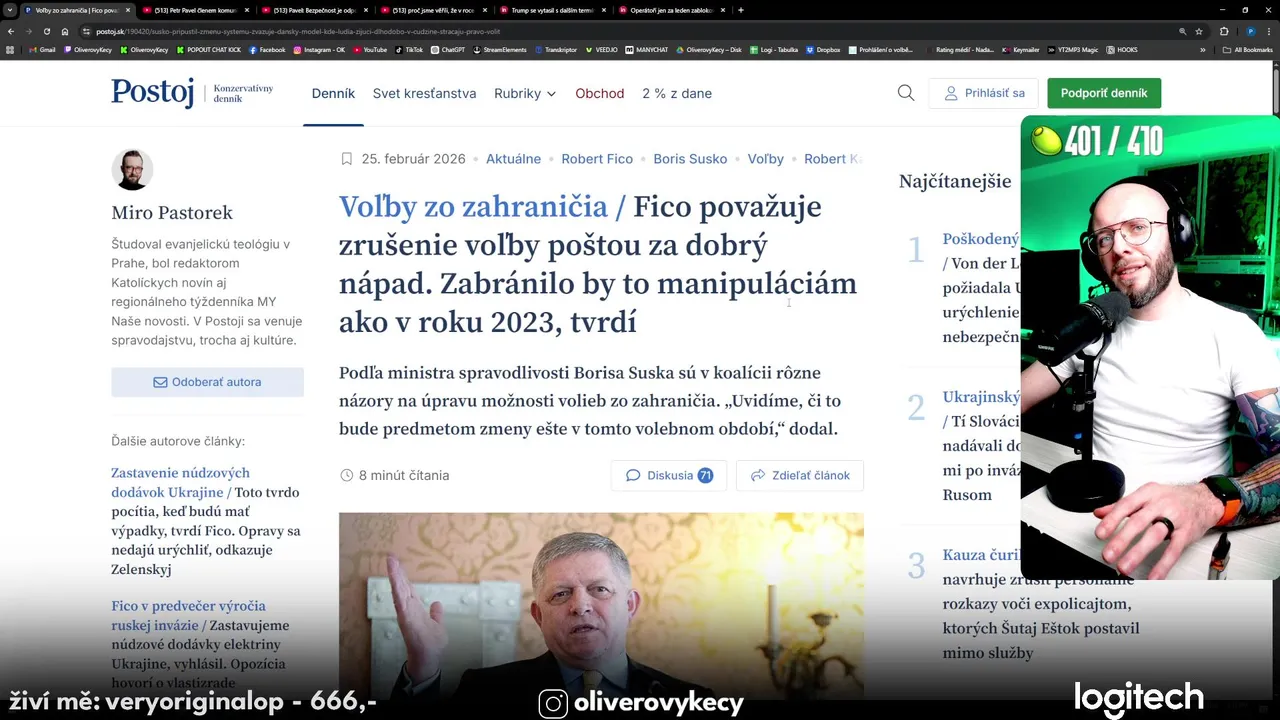Open the Denník navigation tab

coord(333,93)
